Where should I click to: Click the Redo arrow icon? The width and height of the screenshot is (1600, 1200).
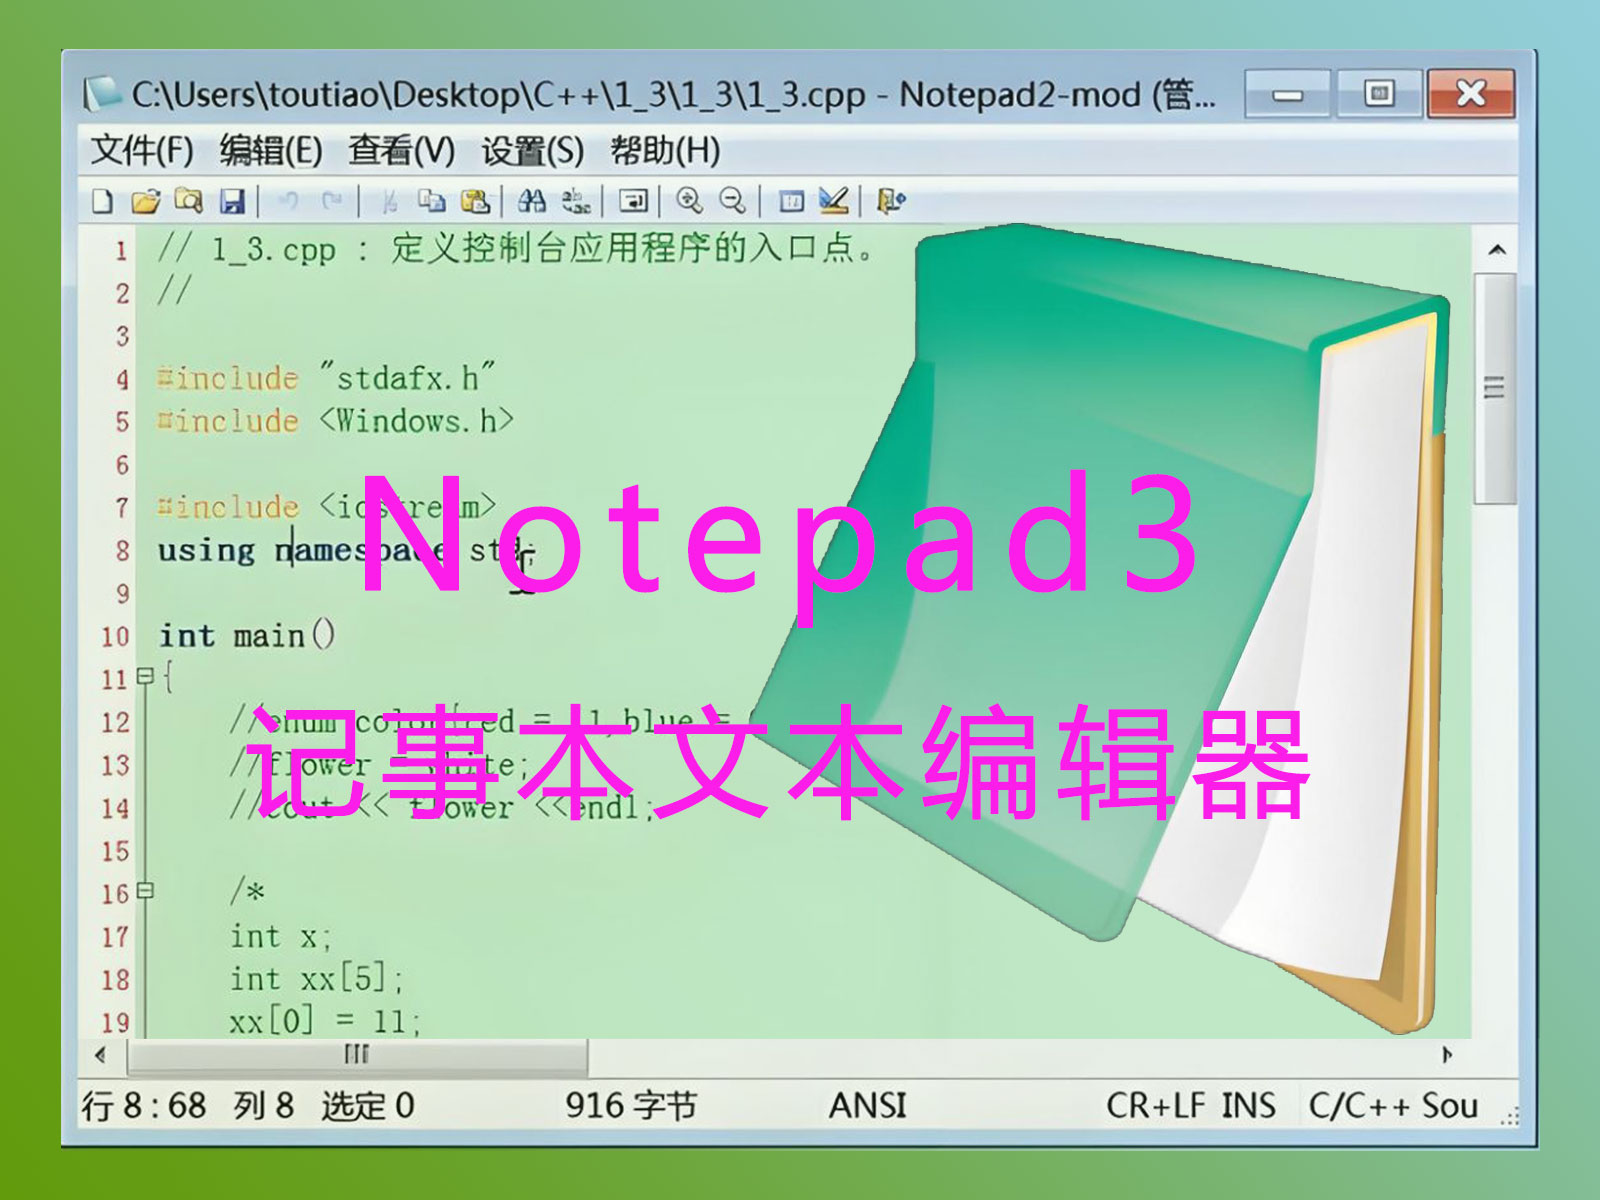[x=332, y=201]
